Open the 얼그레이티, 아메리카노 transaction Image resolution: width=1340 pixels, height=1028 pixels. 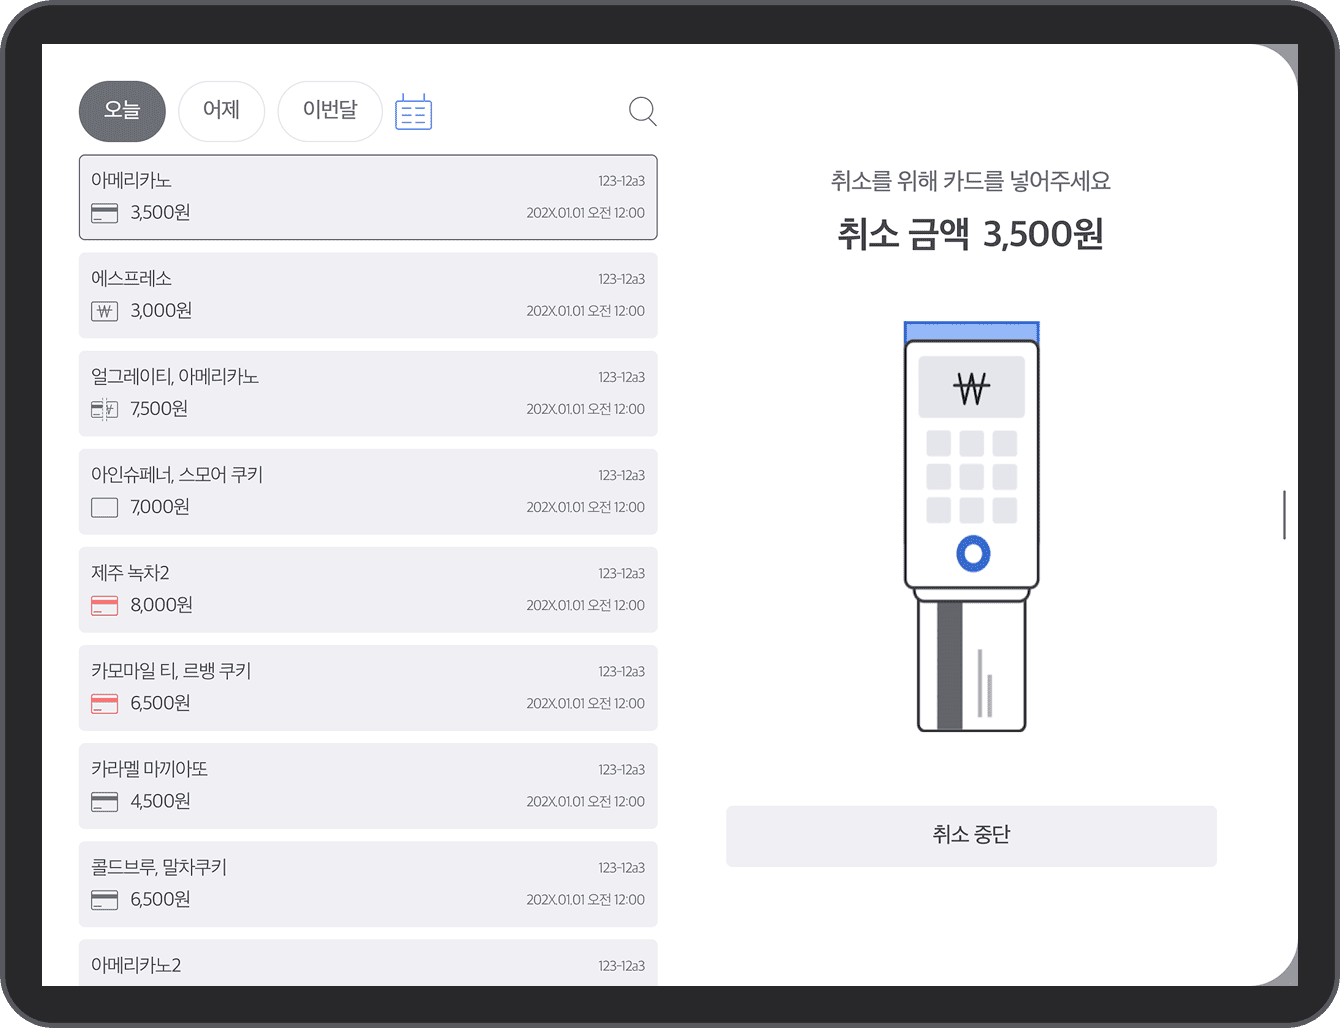(x=368, y=393)
